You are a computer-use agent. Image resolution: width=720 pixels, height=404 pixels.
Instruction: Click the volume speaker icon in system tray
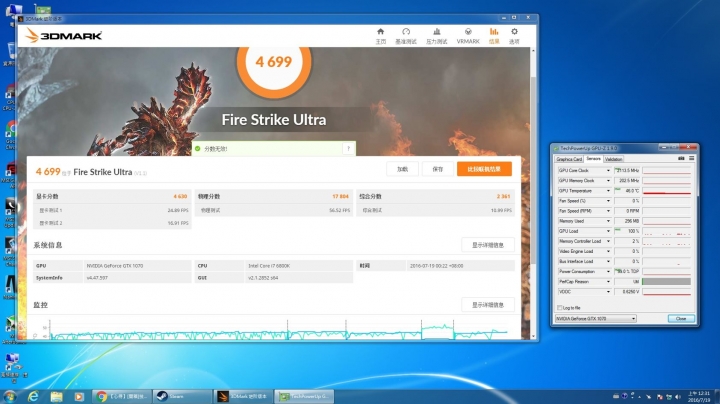[678, 397]
